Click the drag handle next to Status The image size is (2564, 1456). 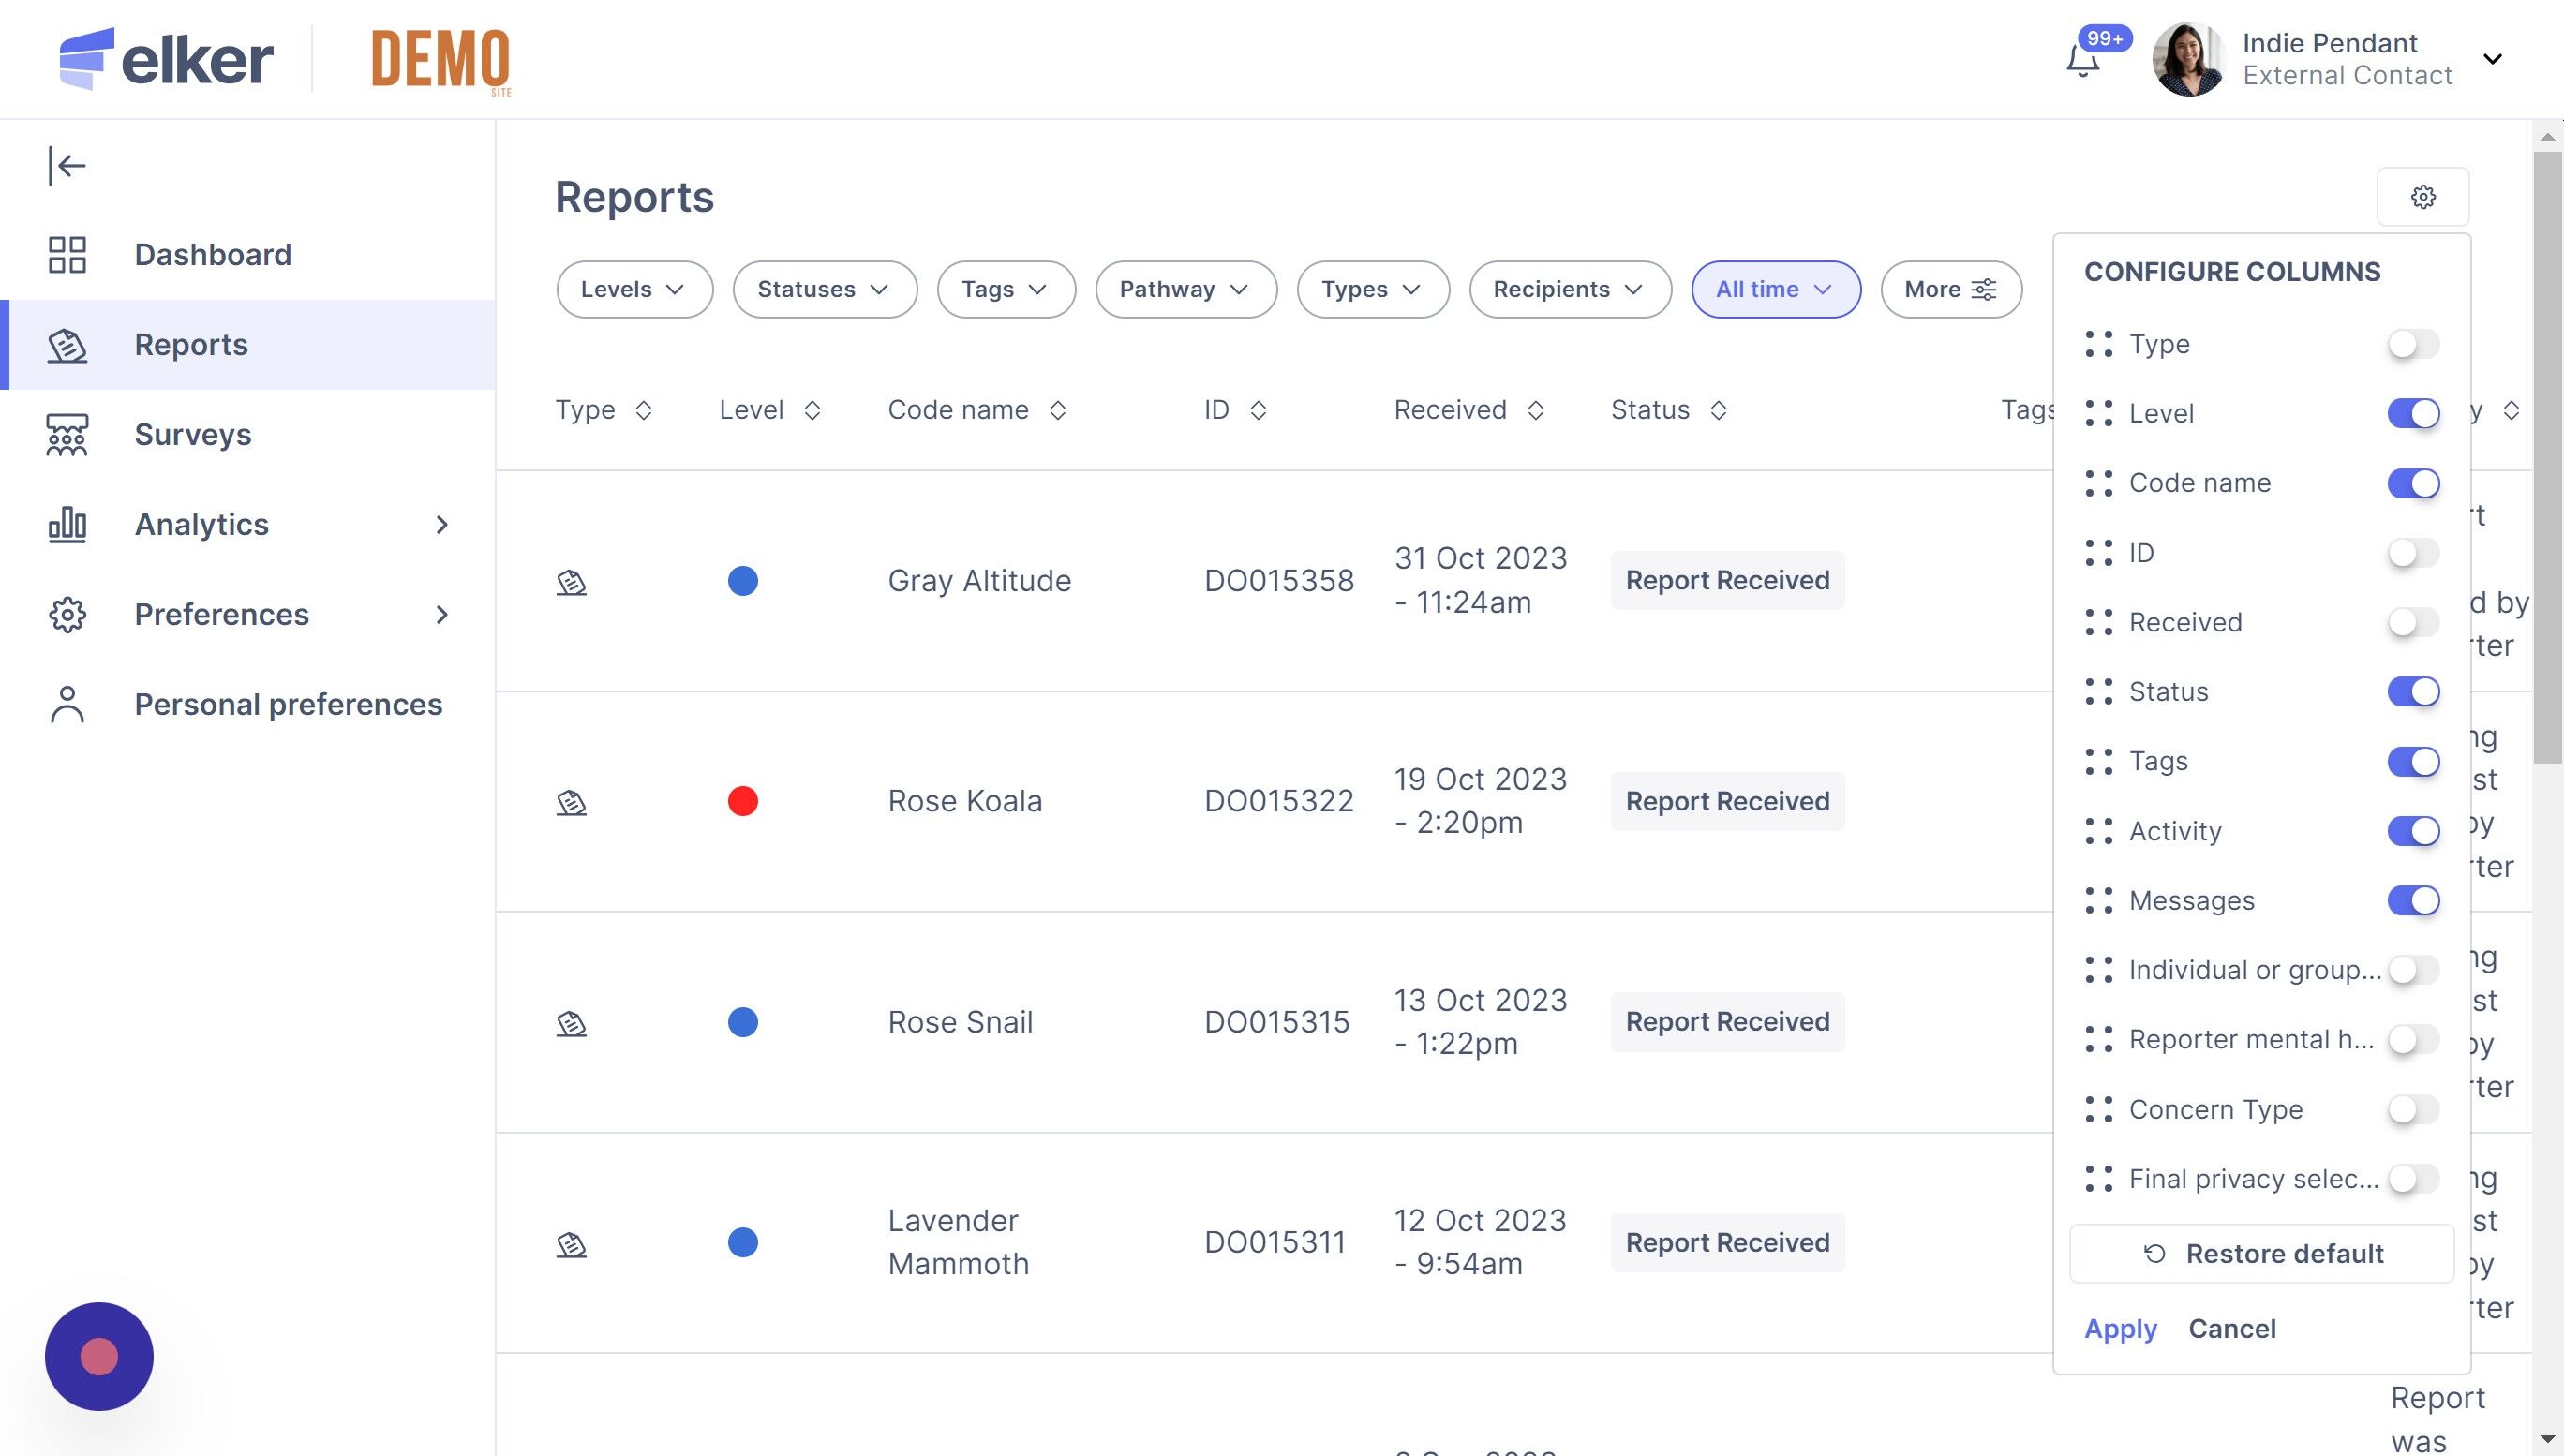[2098, 692]
